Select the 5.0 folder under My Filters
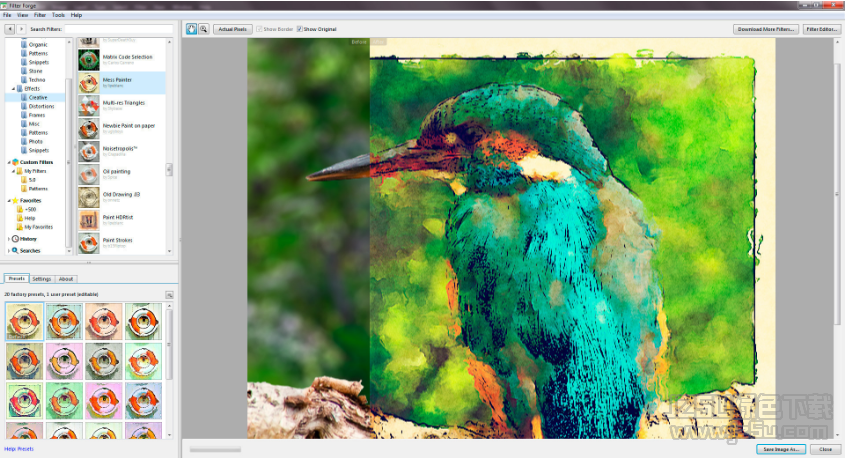The height and width of the screenshot is (458, 846). coord(32,180)
